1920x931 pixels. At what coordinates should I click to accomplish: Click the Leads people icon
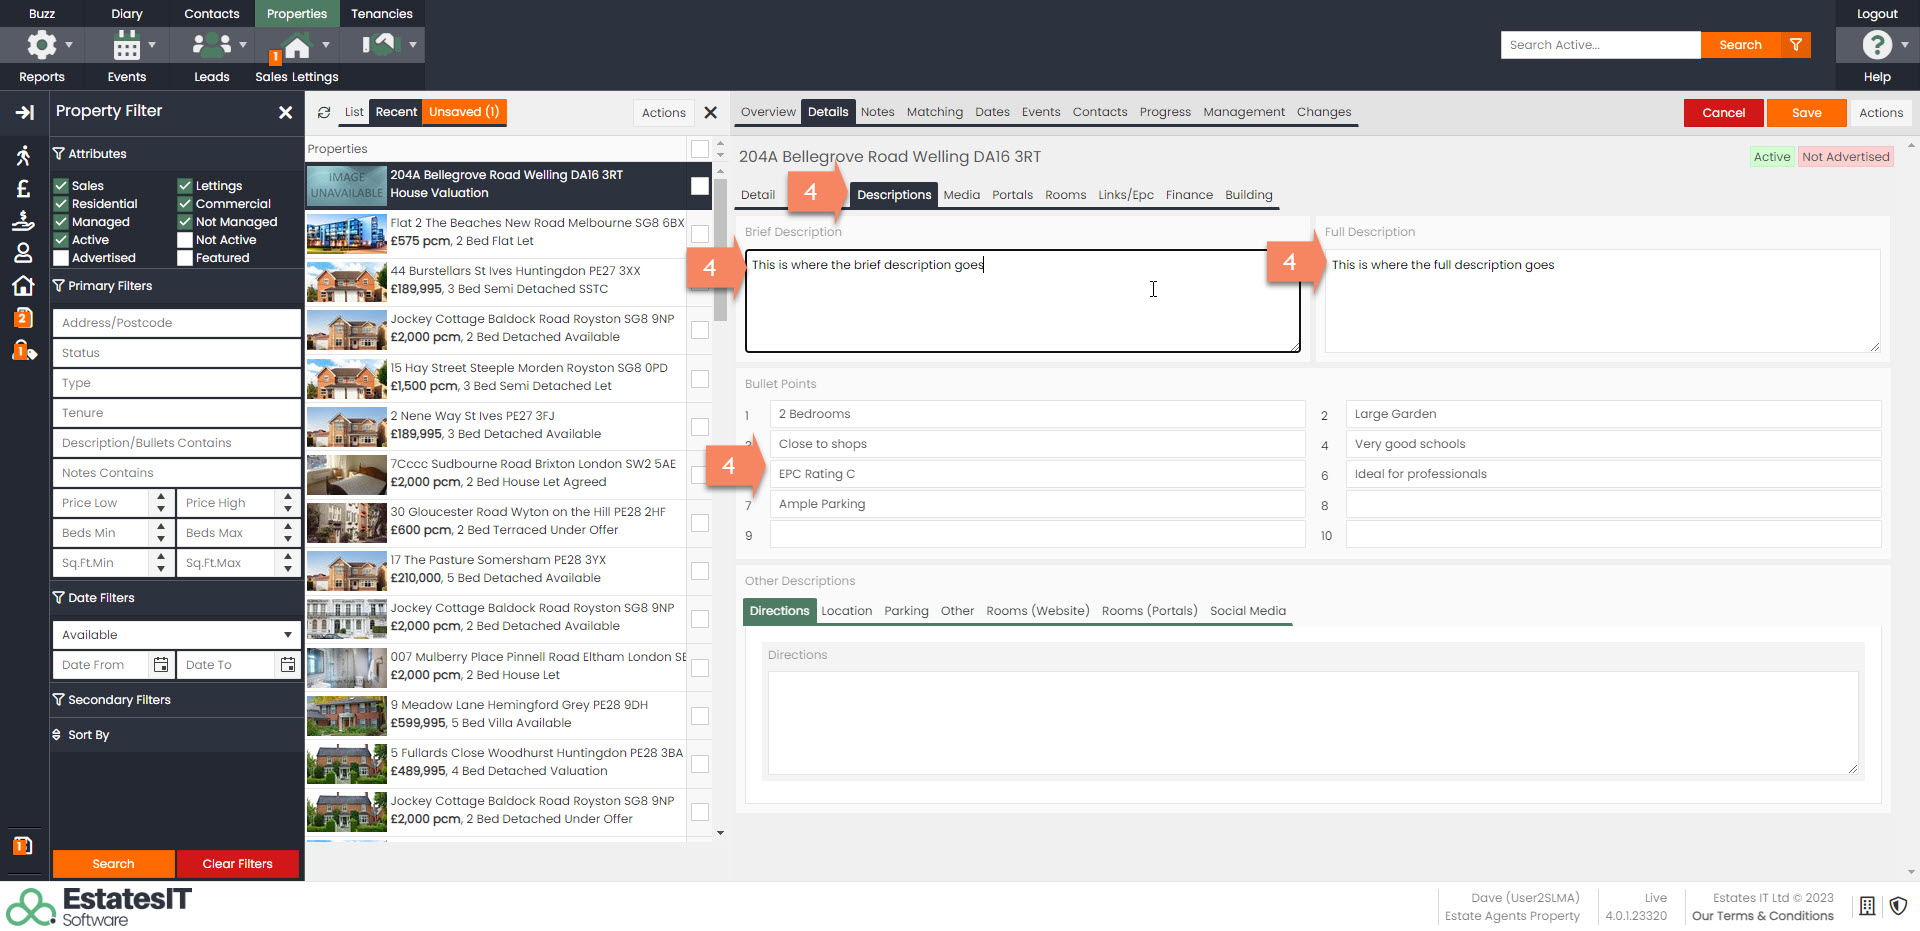click(211, 45)
